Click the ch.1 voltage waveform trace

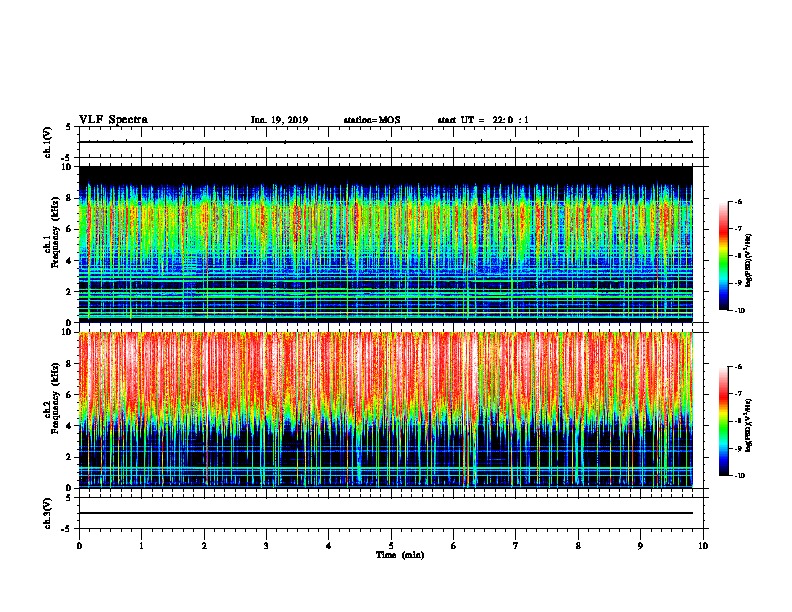click(x=386, y=142)
